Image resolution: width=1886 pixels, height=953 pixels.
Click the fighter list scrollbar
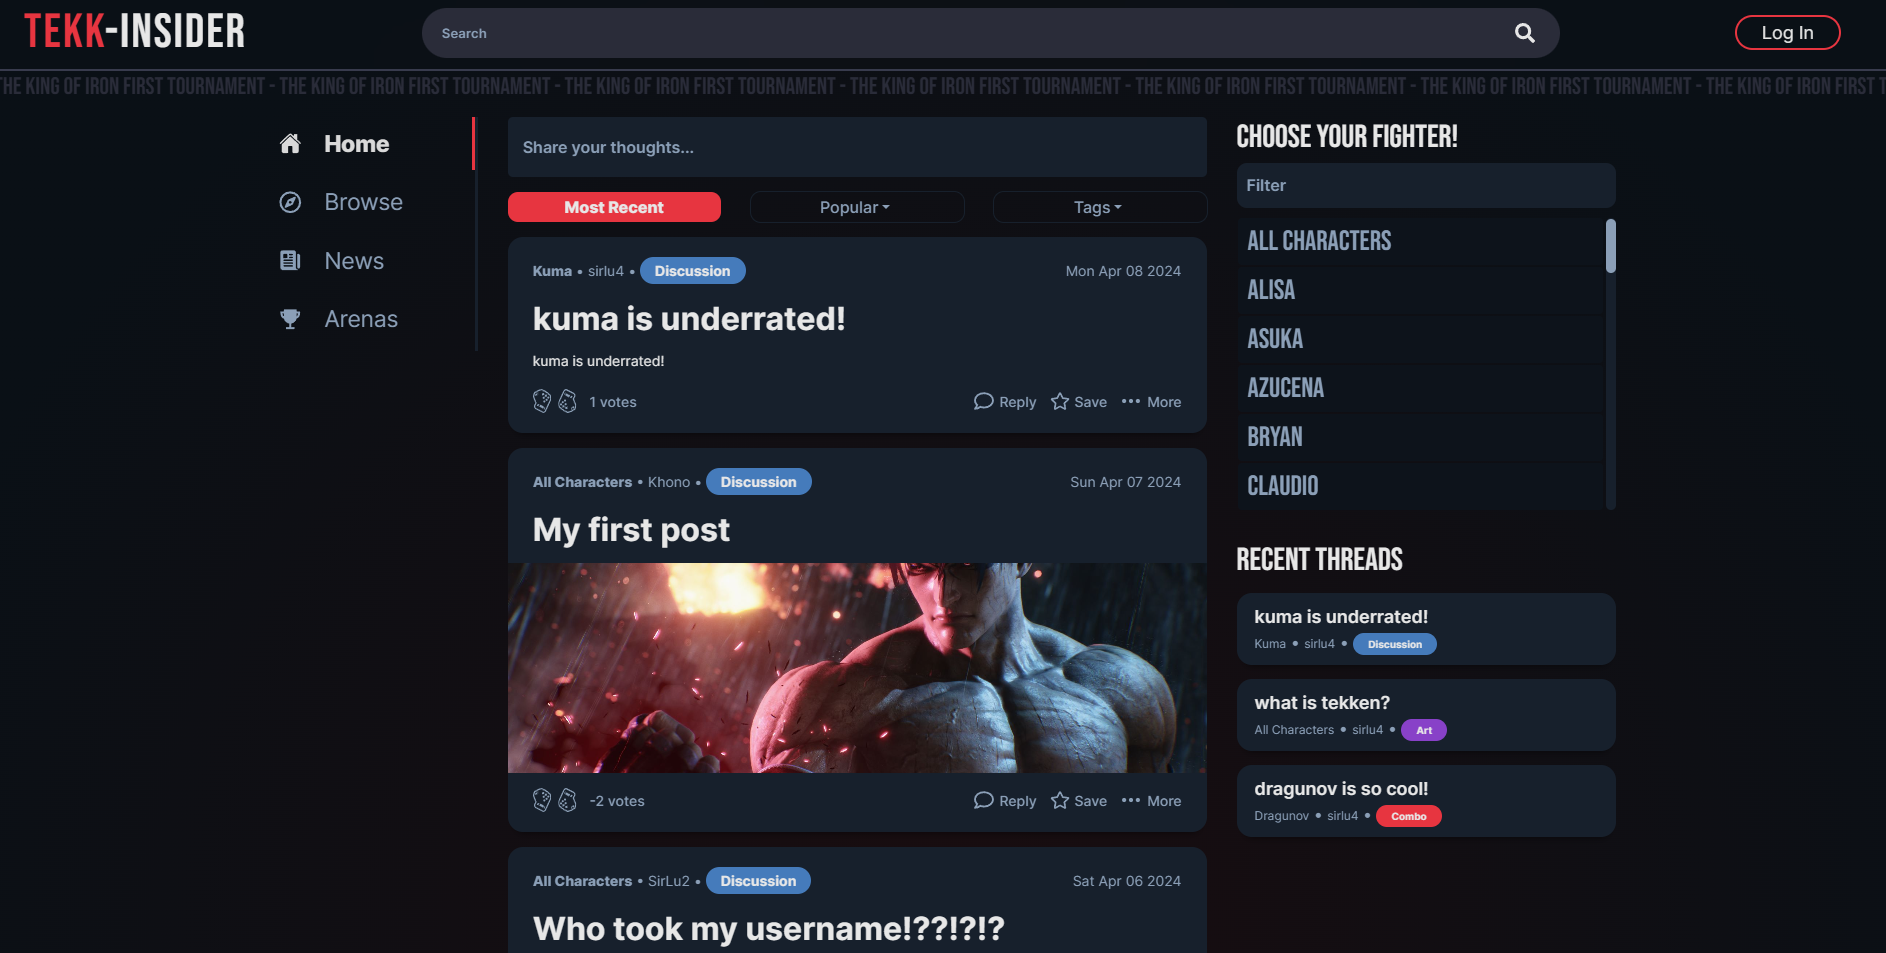point(1611,246)
